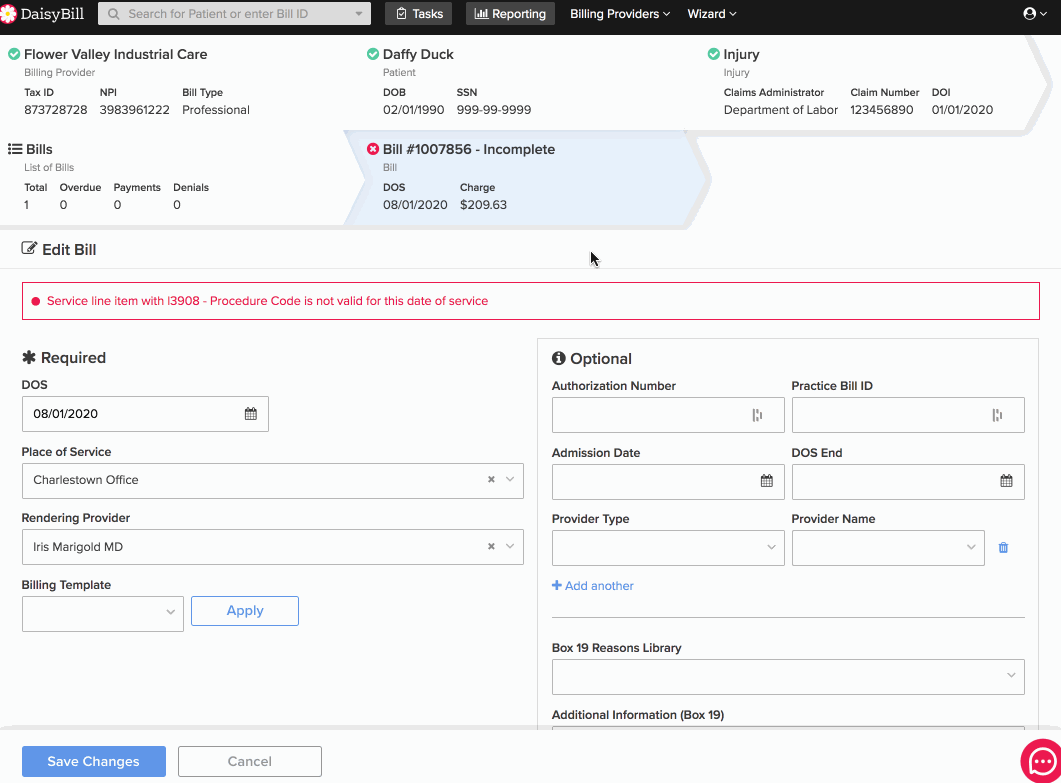The width and height of the screenshot is (1061, 783).
Task: Open the Injury details page
Action: tap(741, 54)
